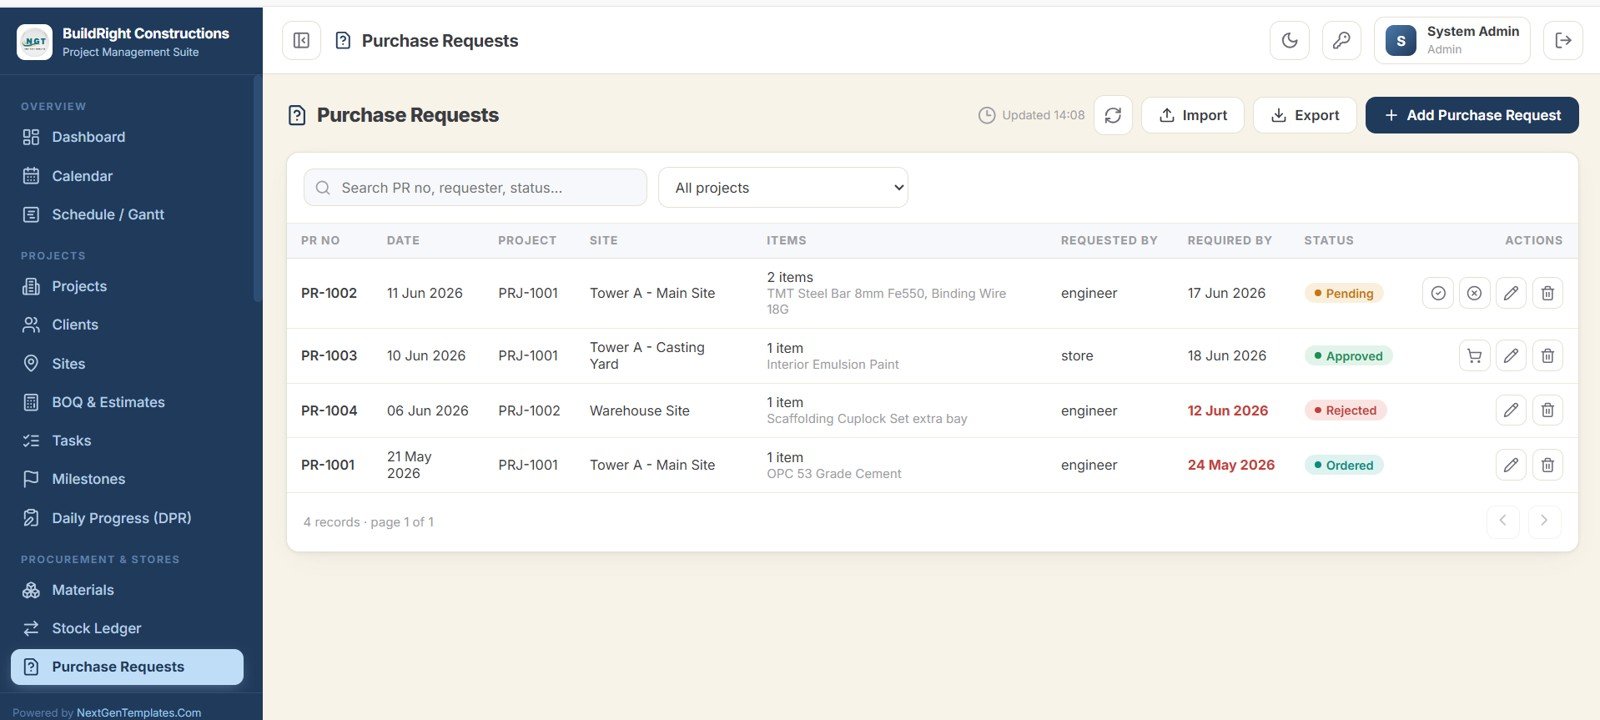Open Materials in the sidebar
Viewport: 1600px width, 720px height.
coord(127,590)
